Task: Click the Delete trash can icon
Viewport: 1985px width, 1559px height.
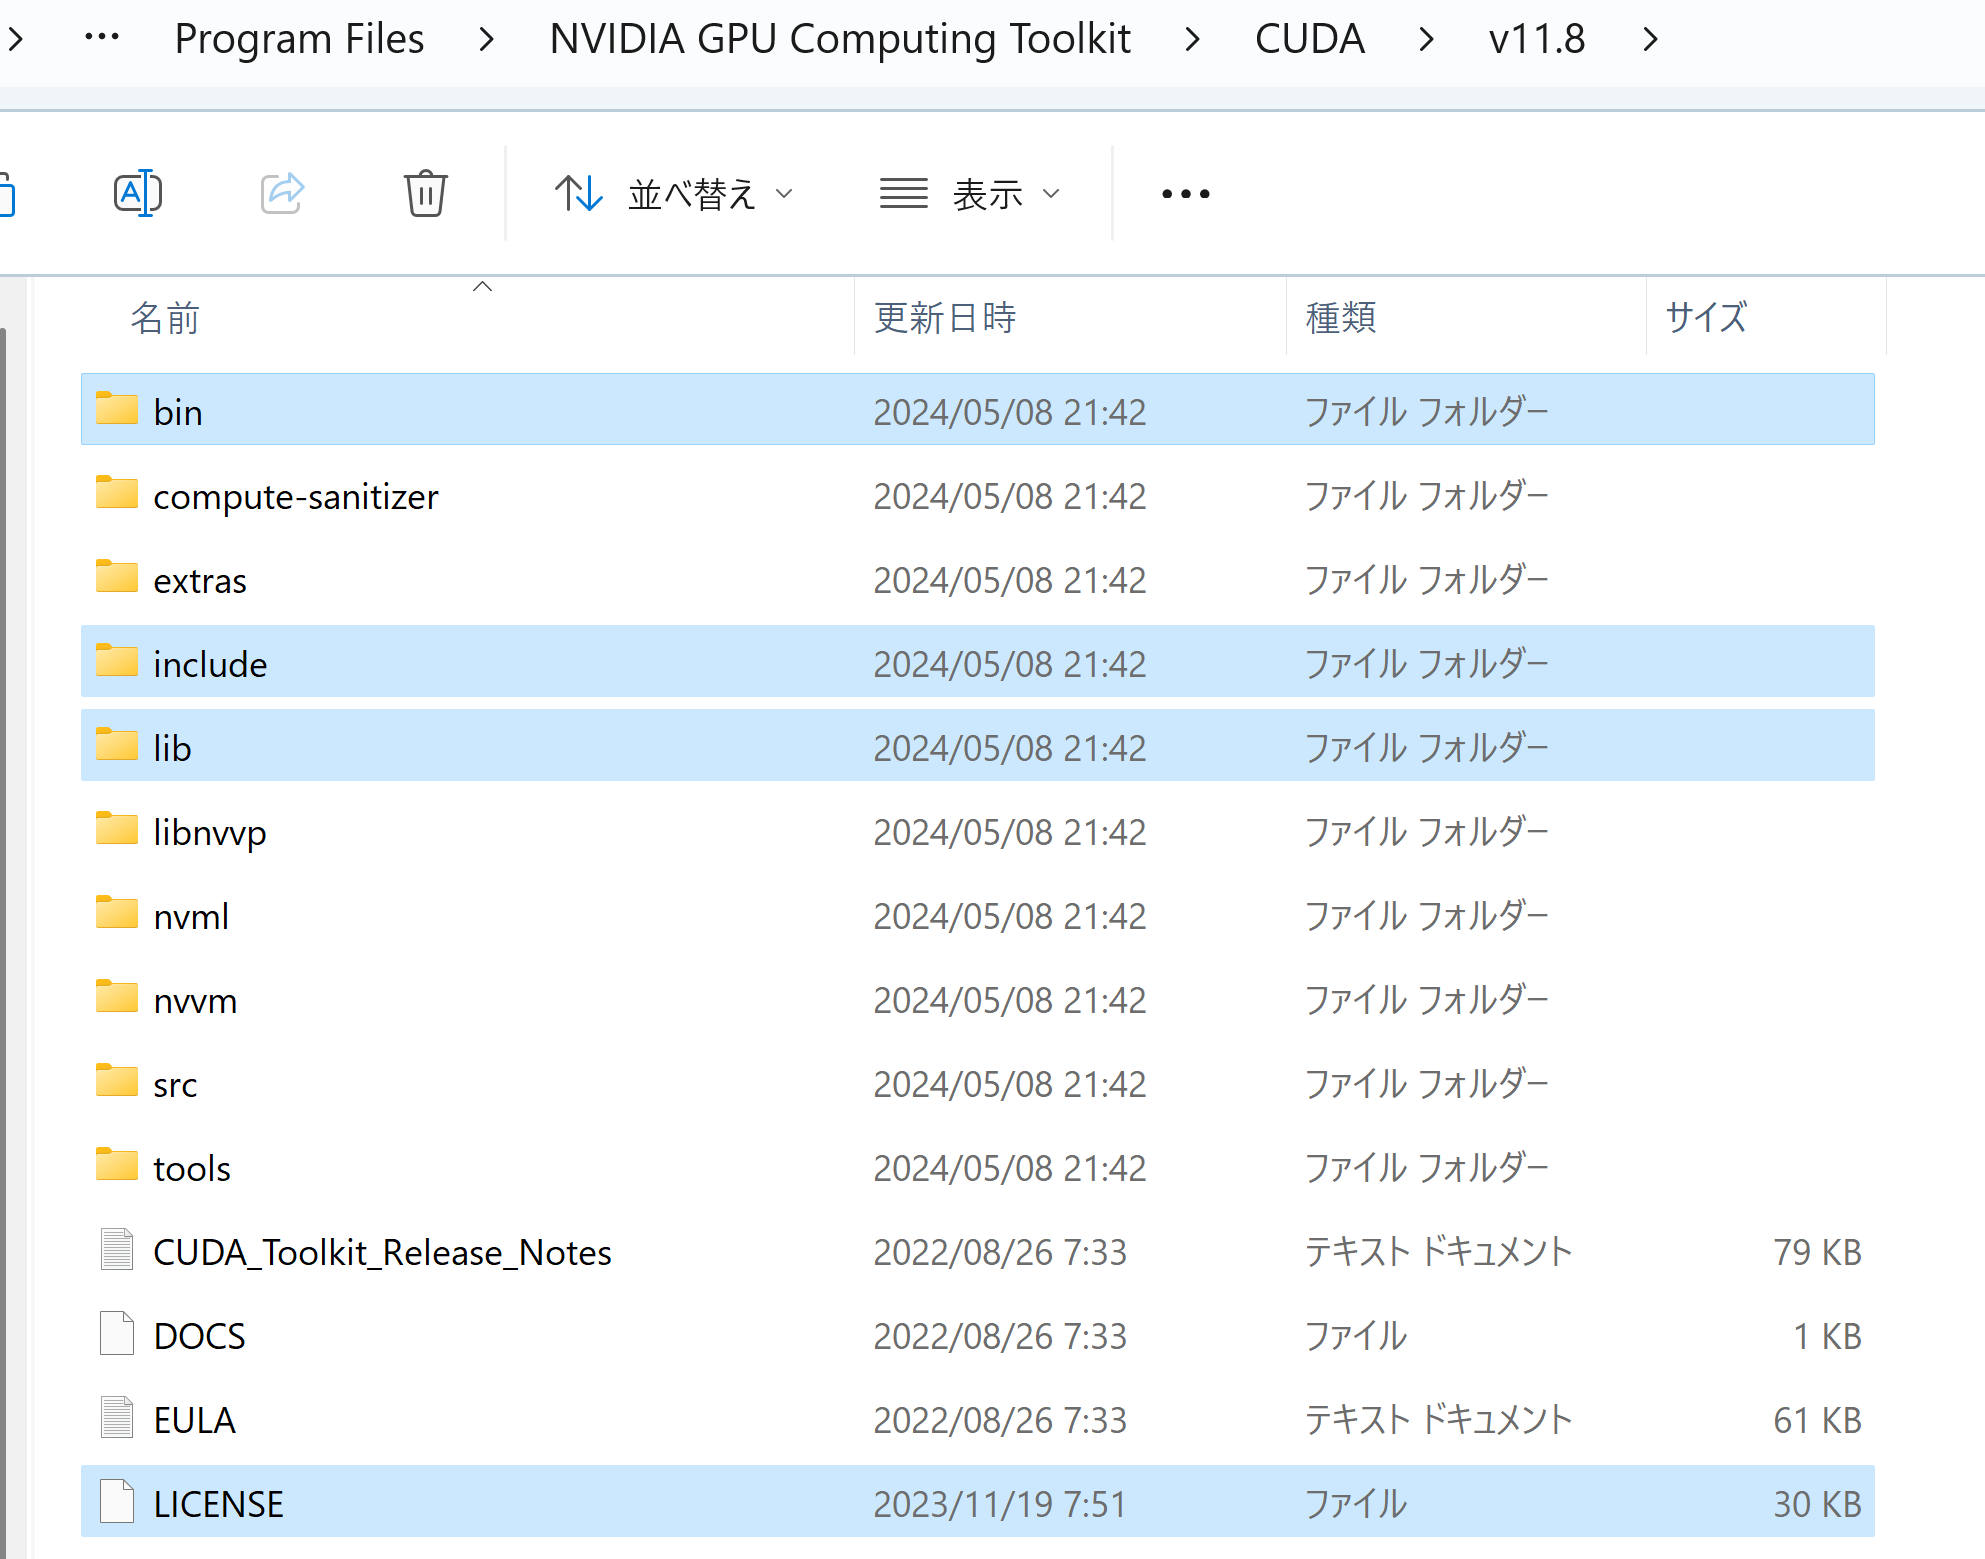Action: pos(426,193)
